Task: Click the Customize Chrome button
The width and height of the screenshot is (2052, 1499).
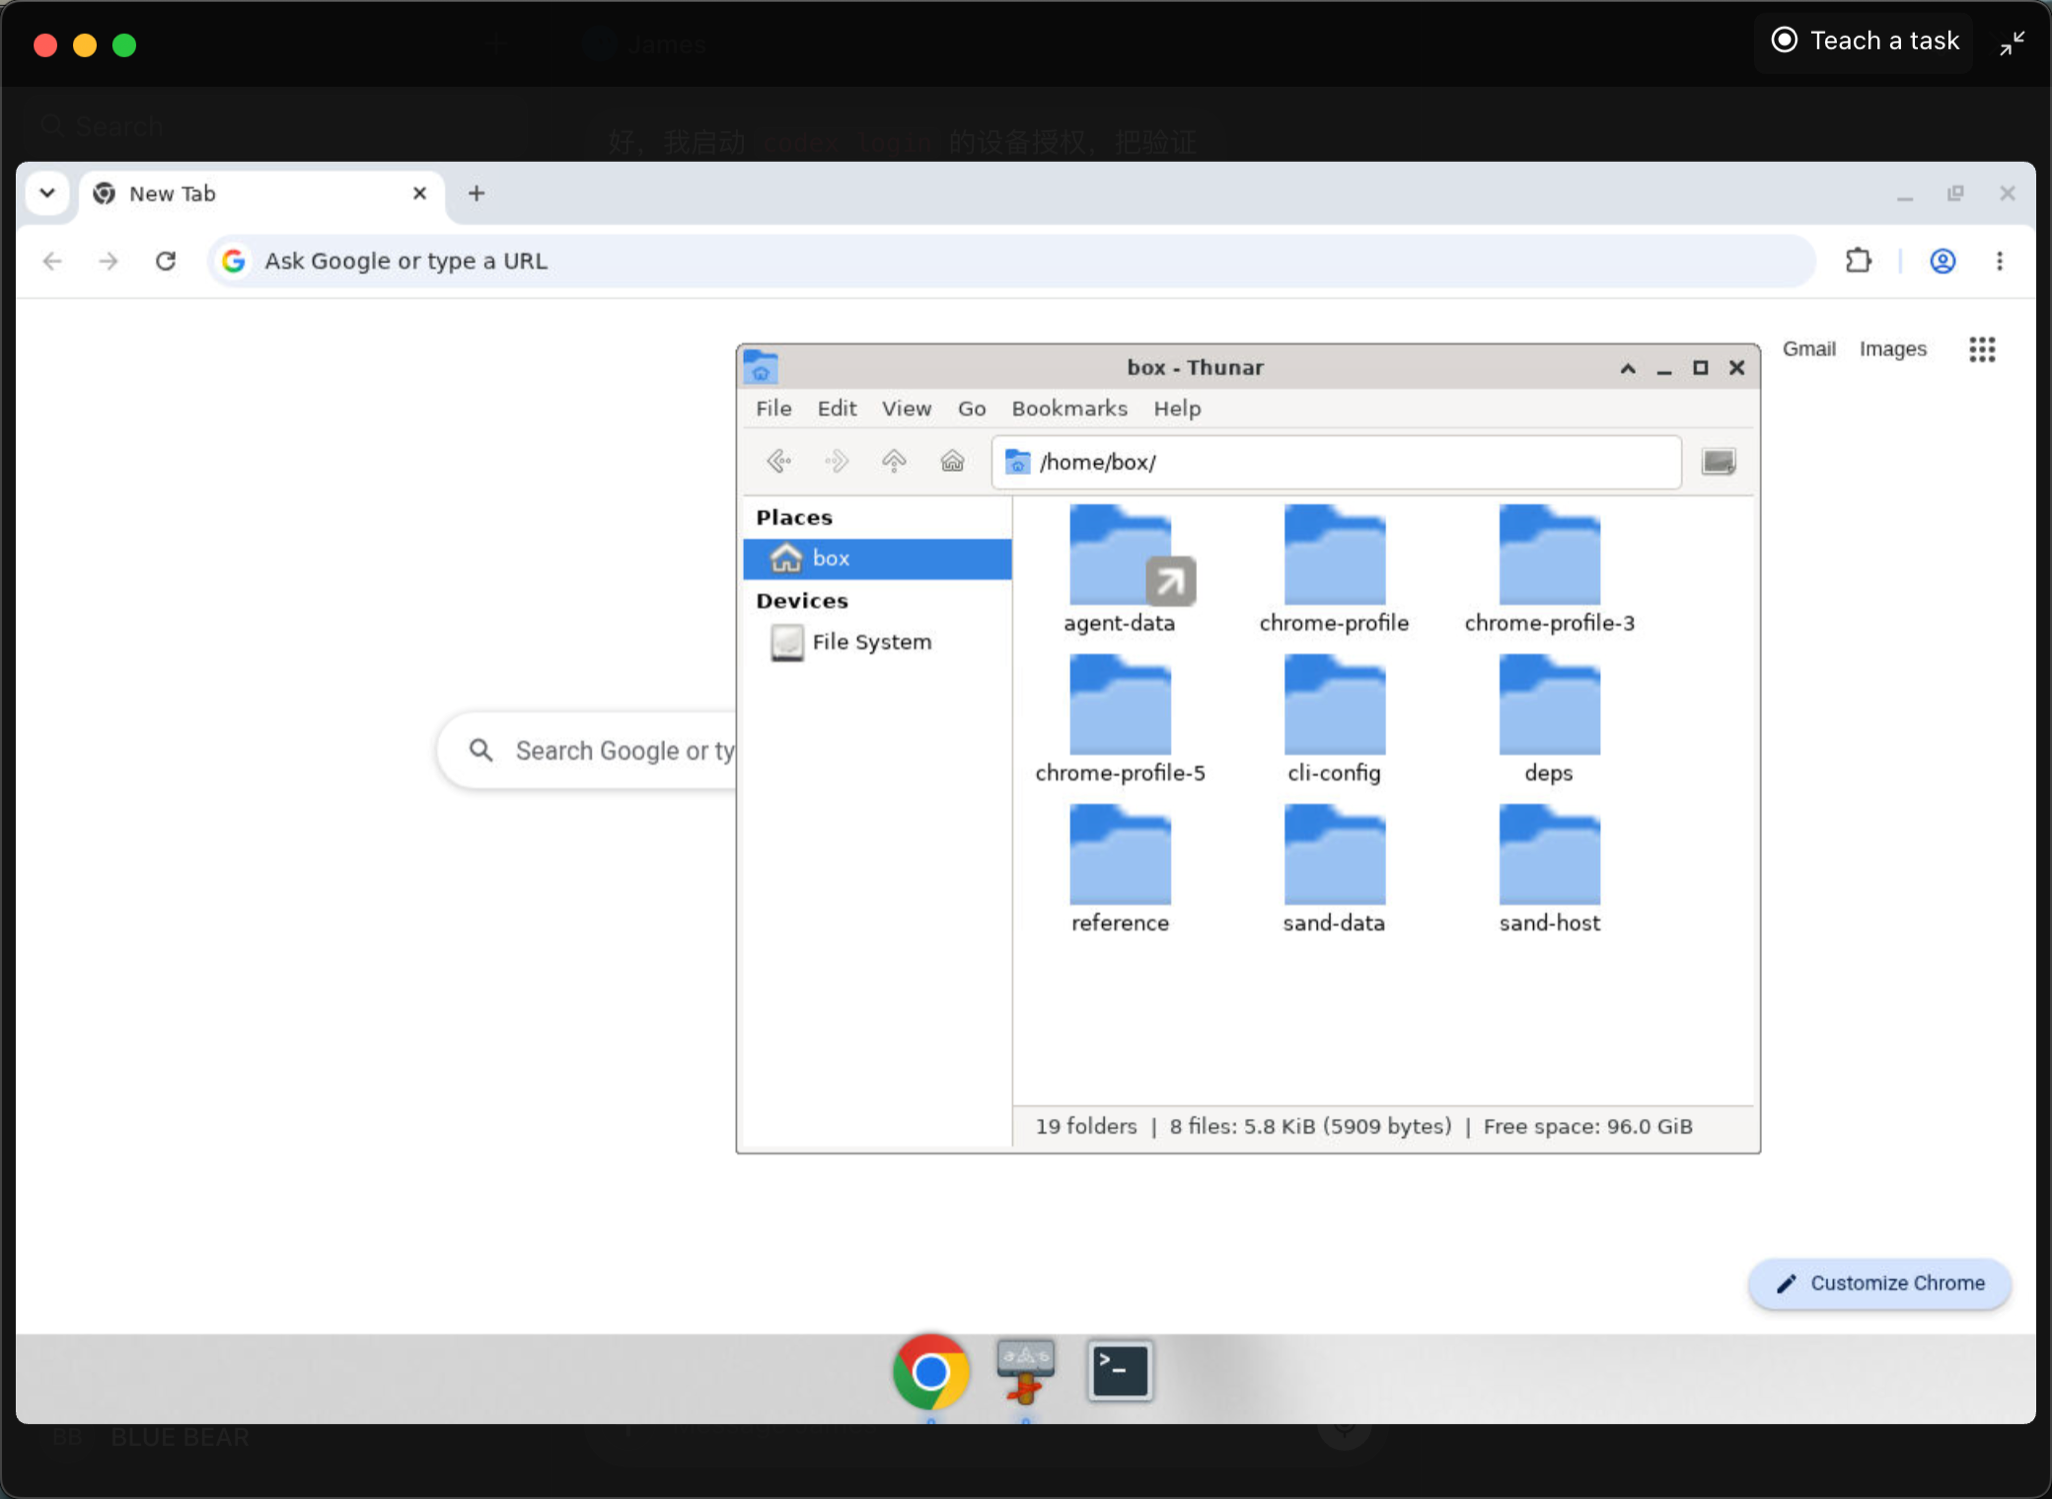Action: click(1879, 1283)
